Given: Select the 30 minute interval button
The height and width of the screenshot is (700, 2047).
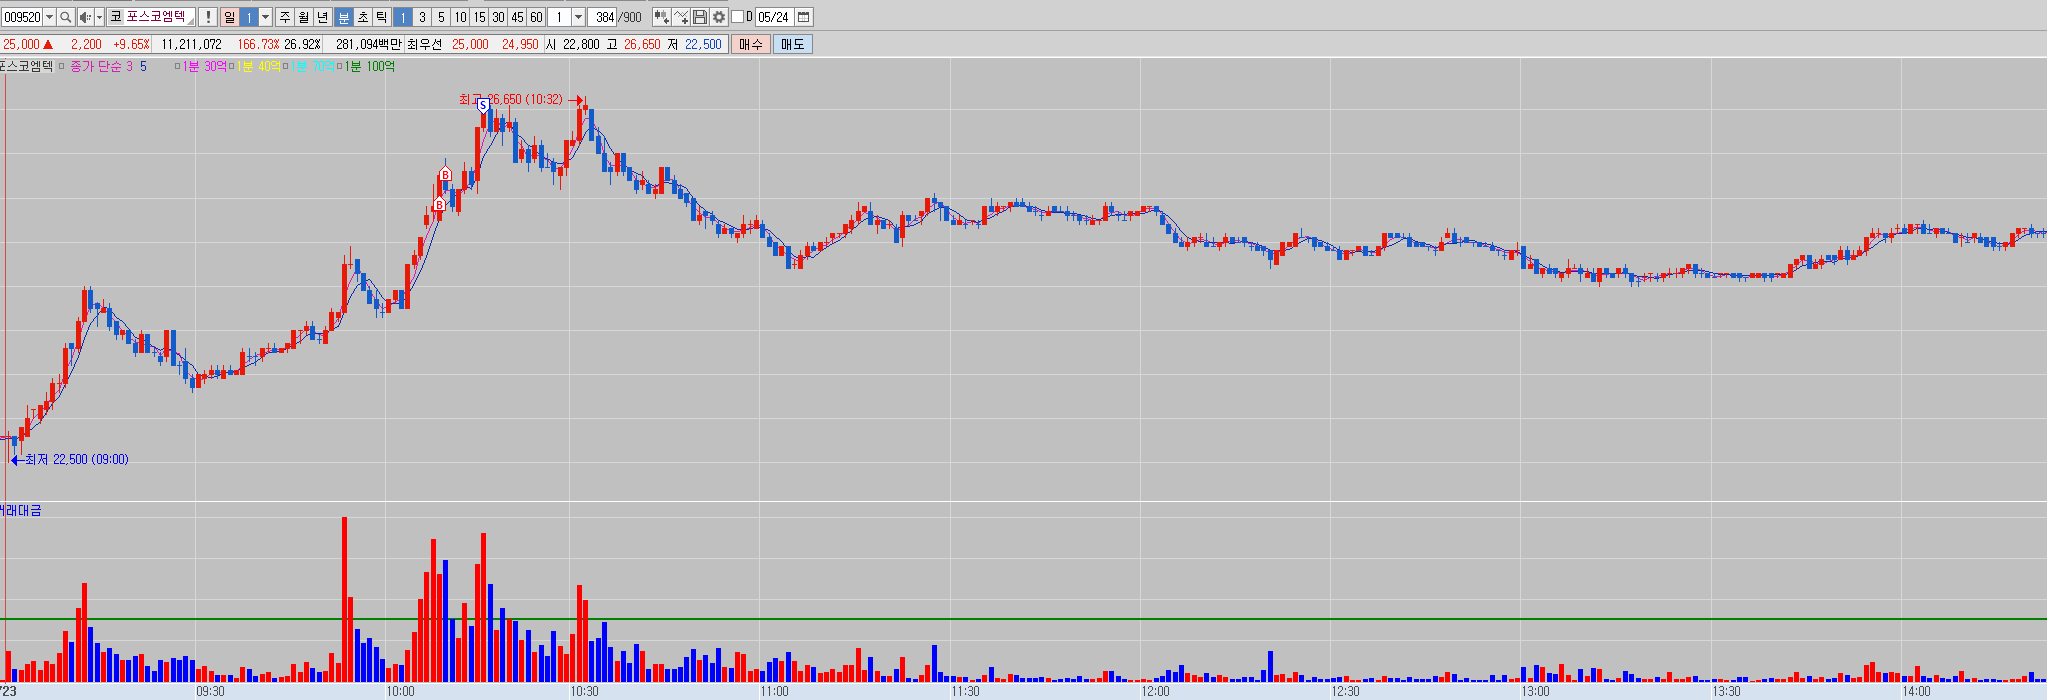Looking at the screenshot, I should tap(498, 17).
